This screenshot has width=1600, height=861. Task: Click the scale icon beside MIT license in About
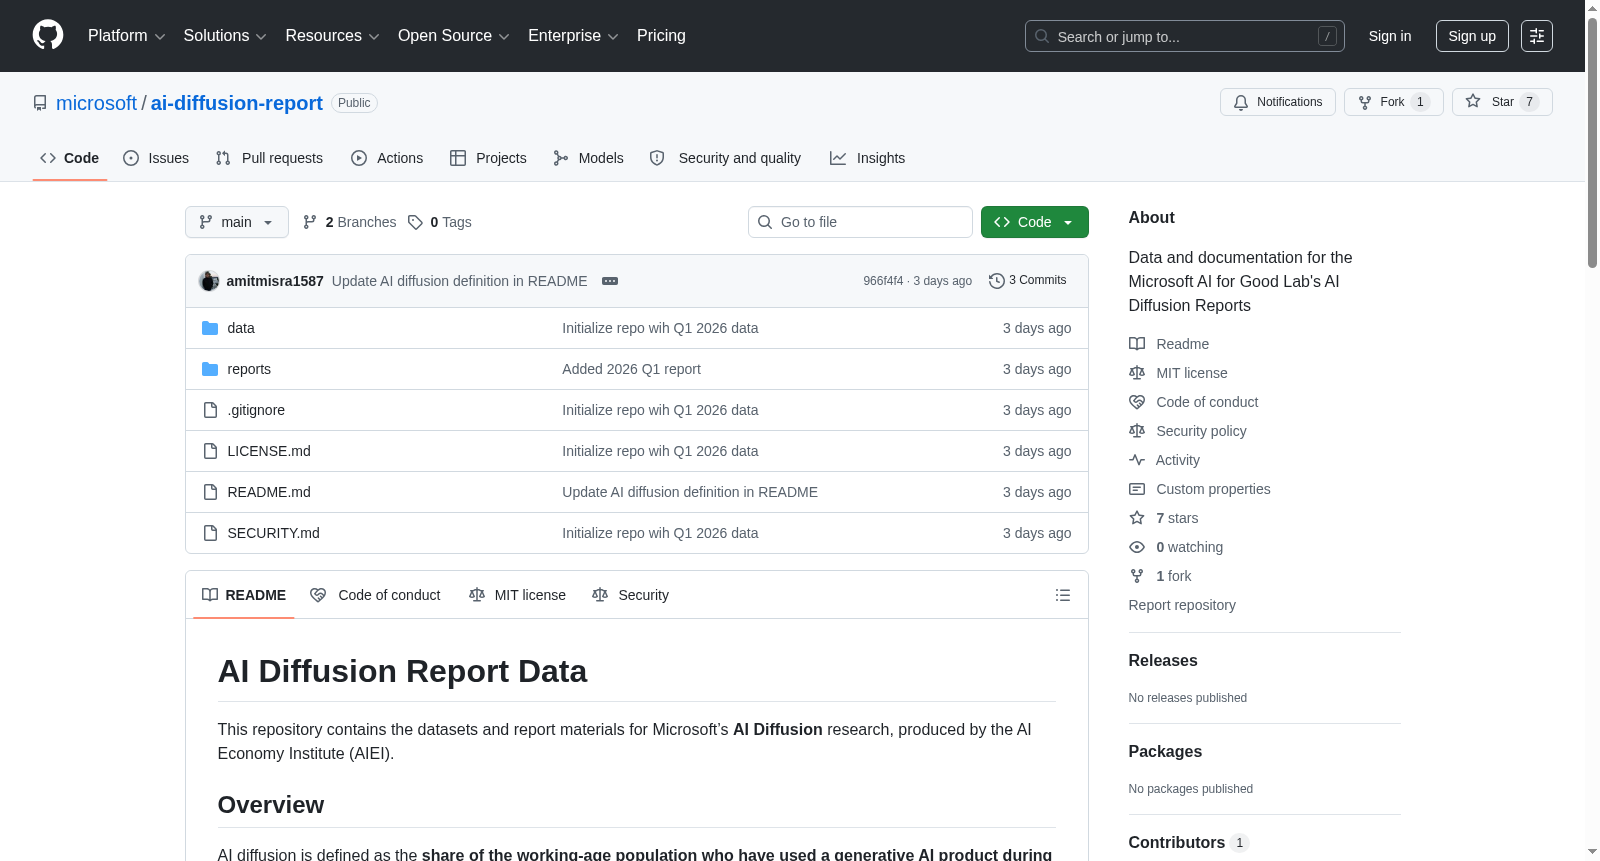pos(1137,373)
